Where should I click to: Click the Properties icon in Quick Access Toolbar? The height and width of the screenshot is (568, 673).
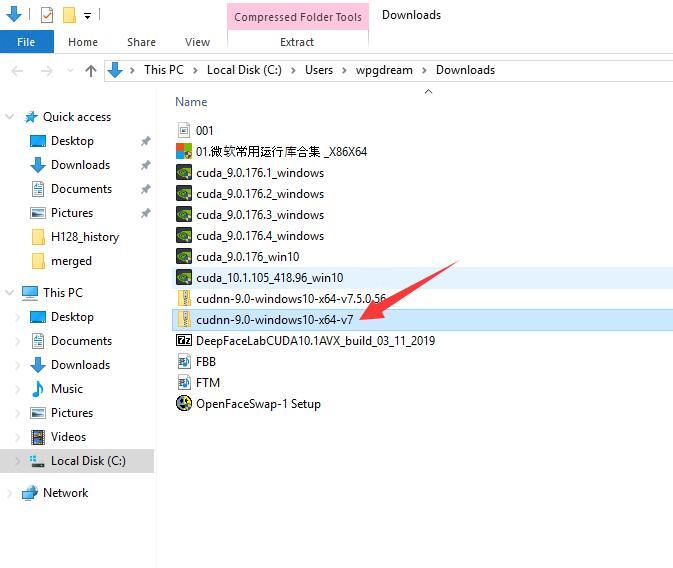pyautogui.click(x=46, y=15)
